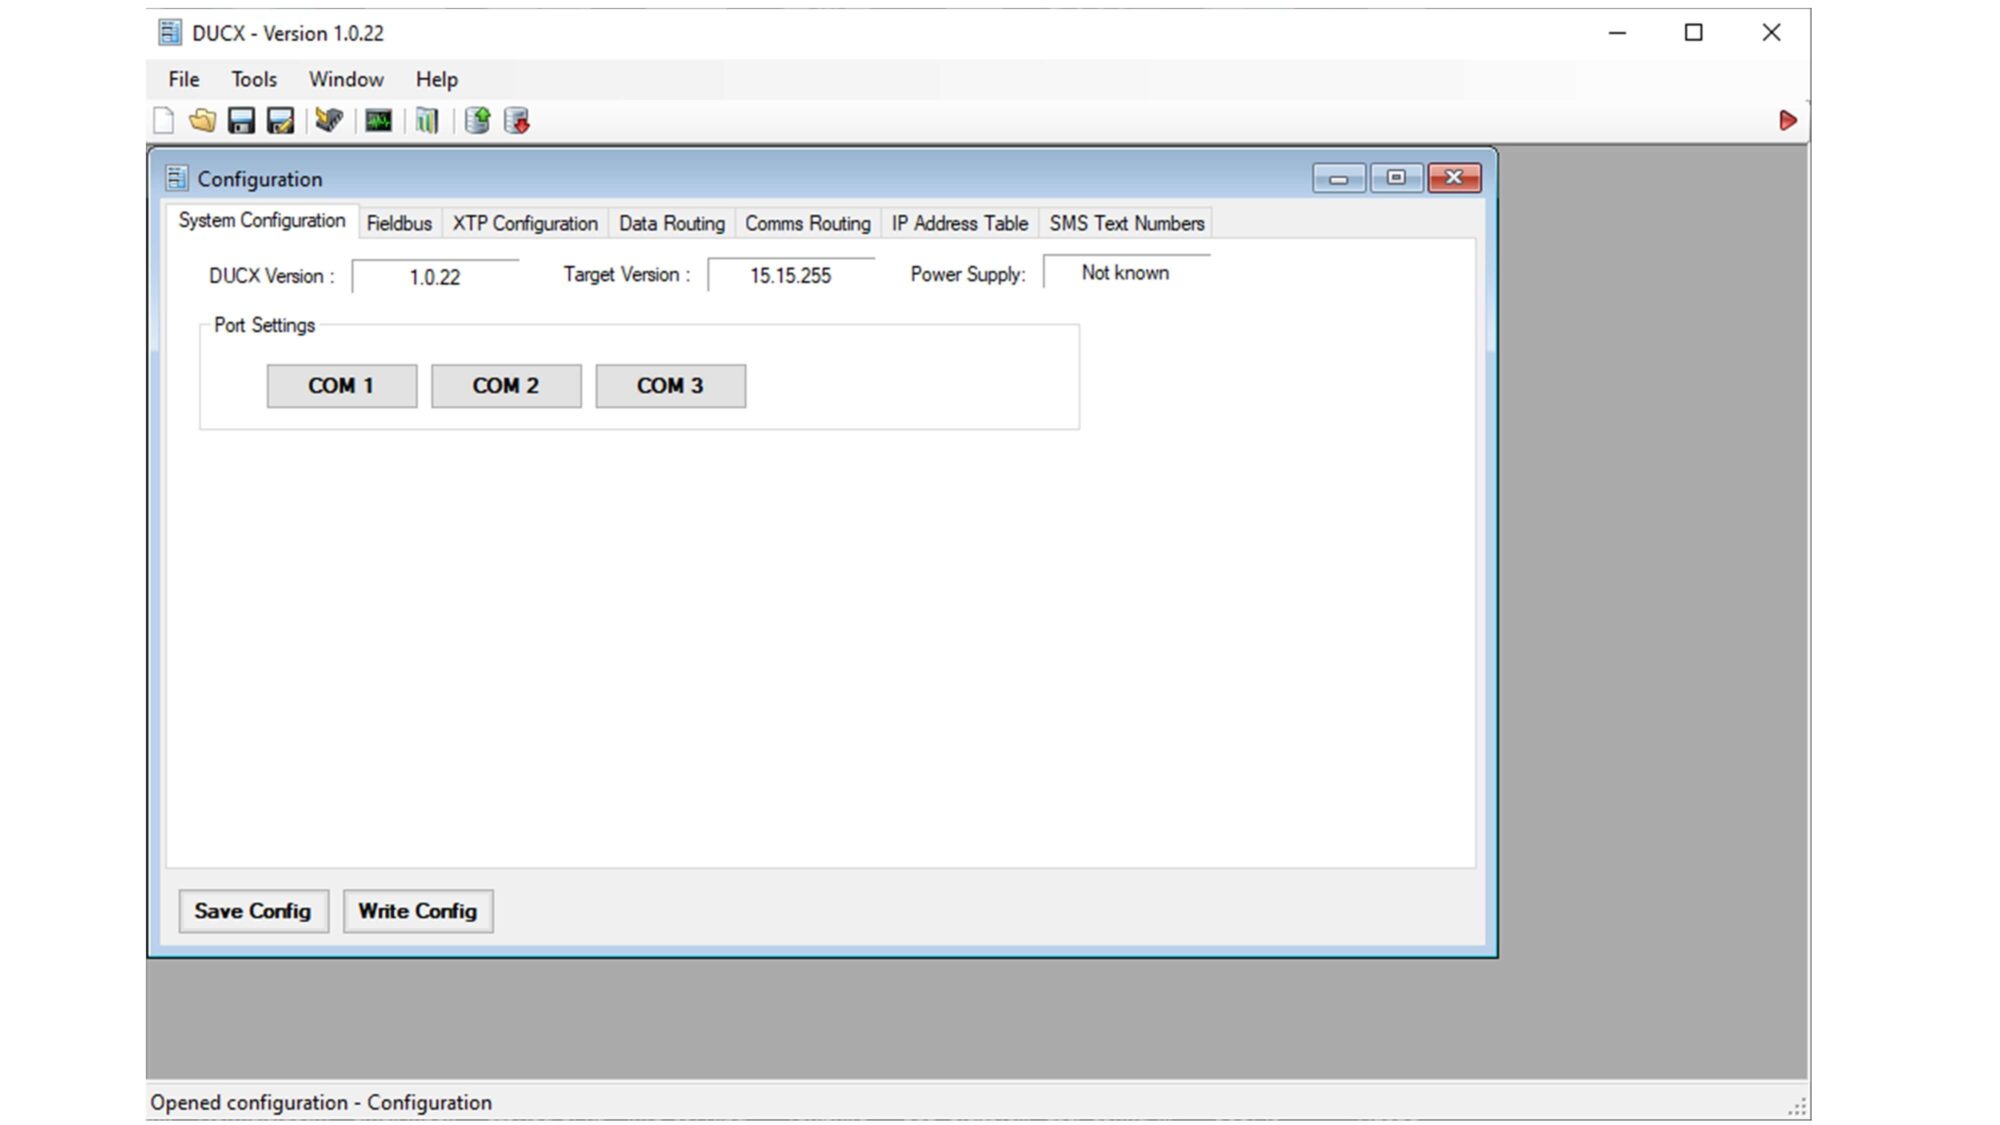Click the red play arrow at toolbar end
This screenshot has height=1125, width=2000.
coord(1788,121)
